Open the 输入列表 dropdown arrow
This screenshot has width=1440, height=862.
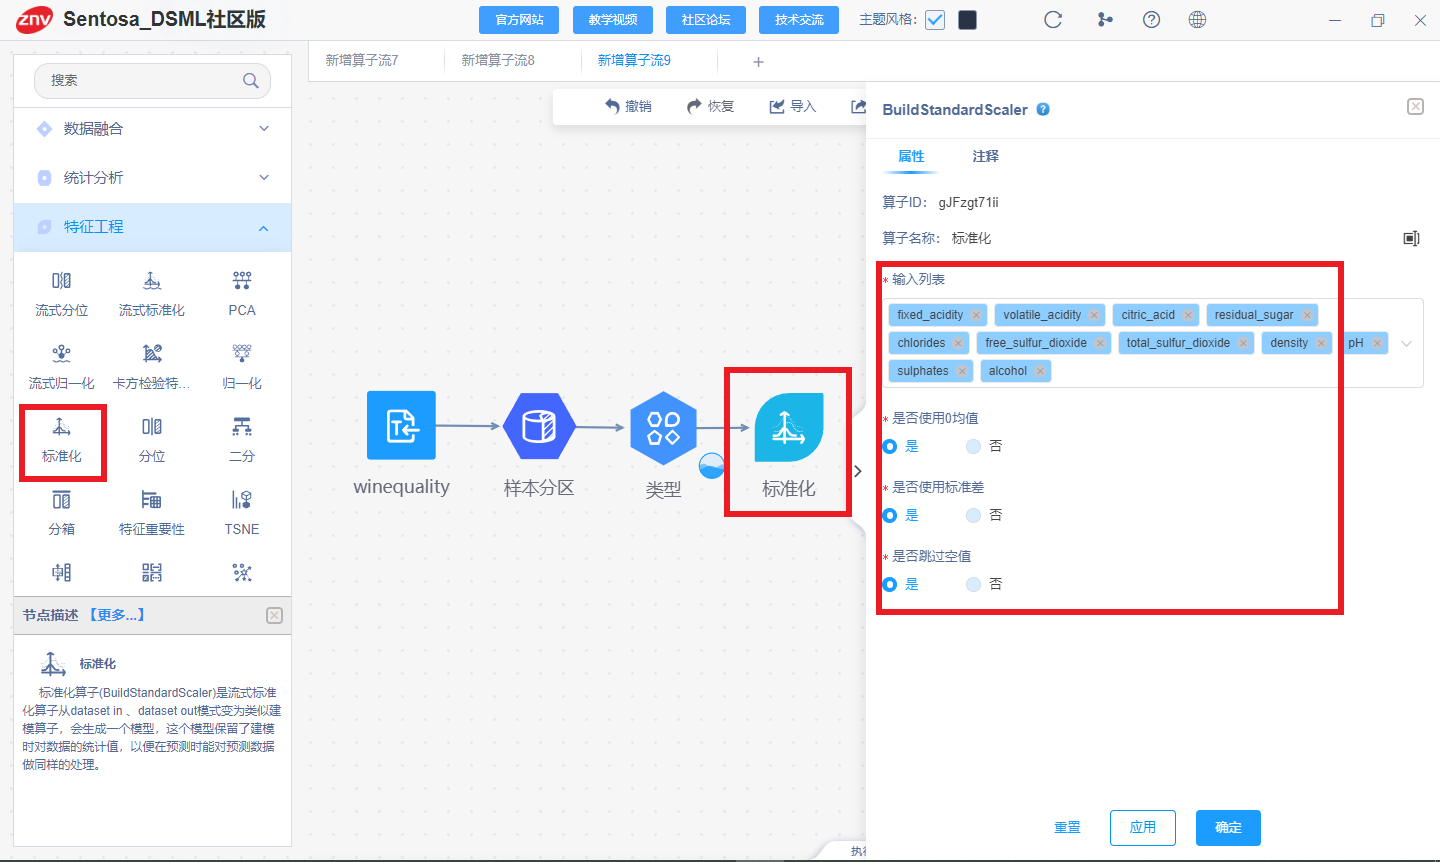point(1406,343)
